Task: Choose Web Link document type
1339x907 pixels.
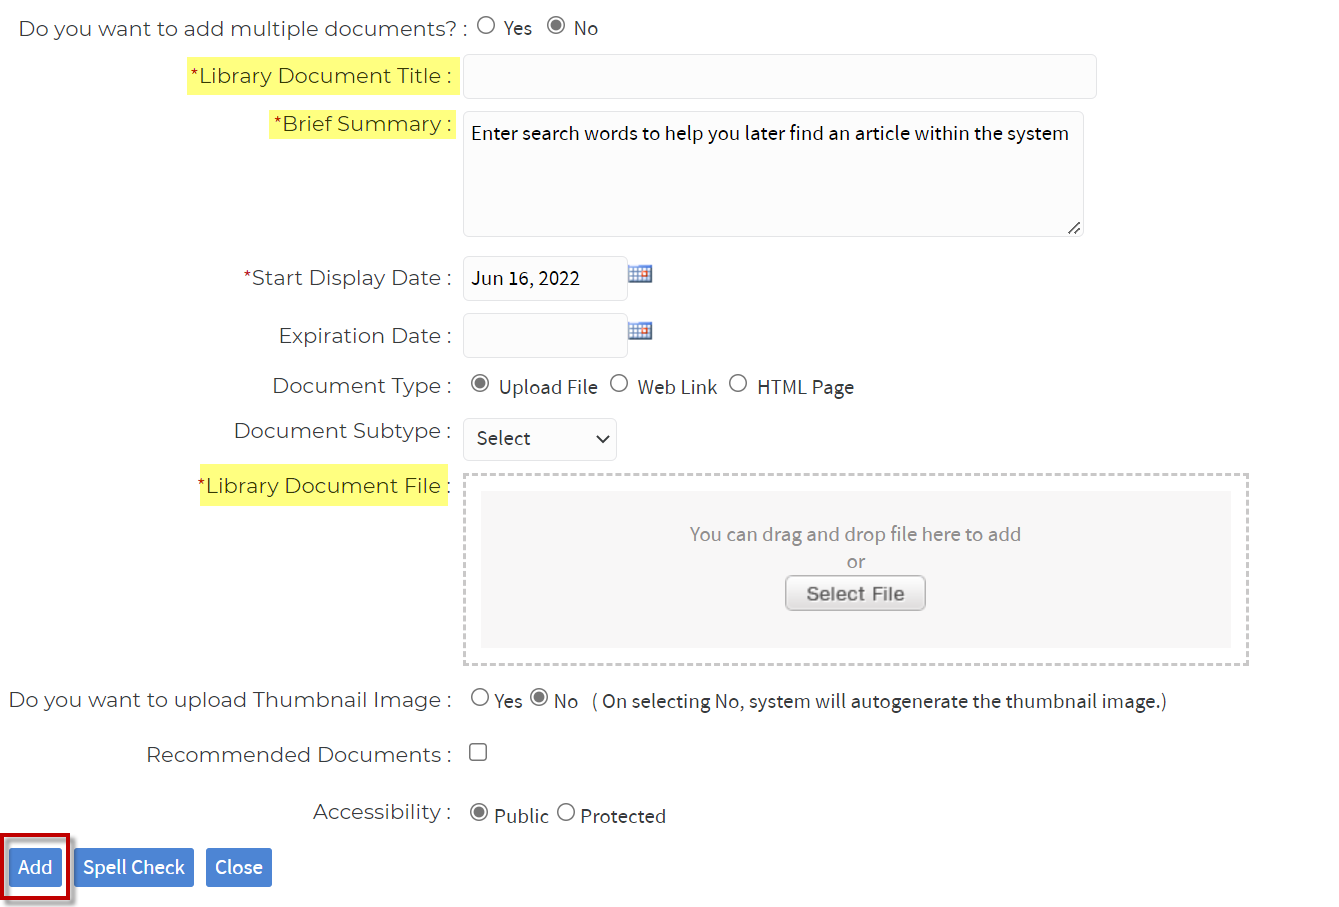Action: (619, 384)
